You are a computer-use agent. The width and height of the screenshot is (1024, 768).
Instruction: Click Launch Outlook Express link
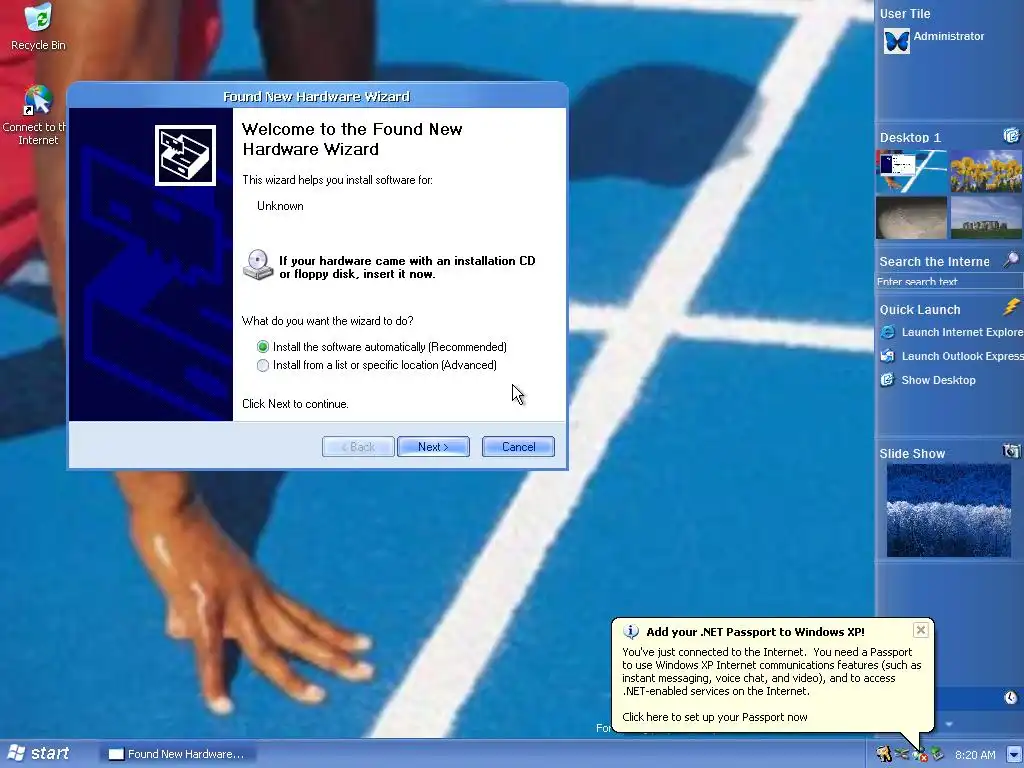(x=963, y=356)
